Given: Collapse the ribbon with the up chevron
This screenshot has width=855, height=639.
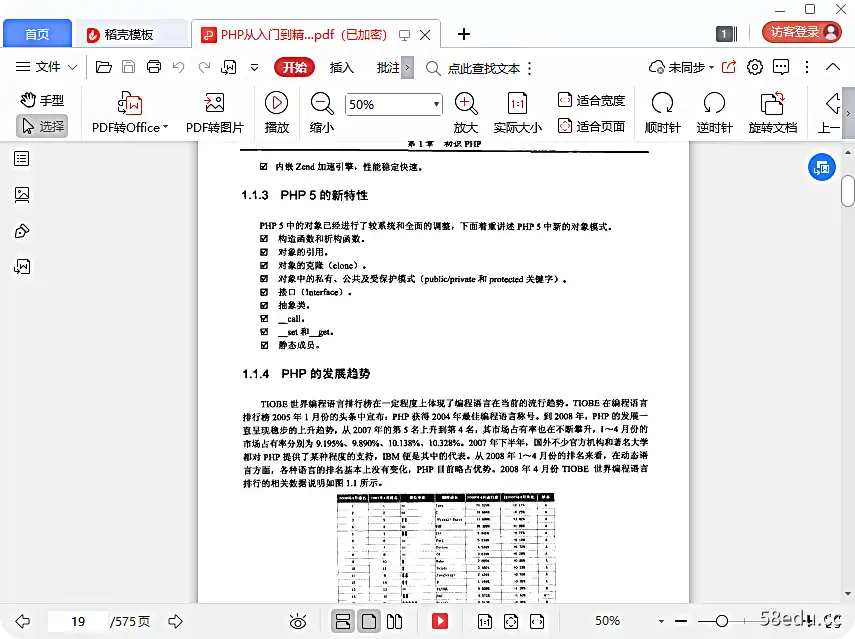Looking at the screenshot, I should pyautogui.click(x=833, y=67).
